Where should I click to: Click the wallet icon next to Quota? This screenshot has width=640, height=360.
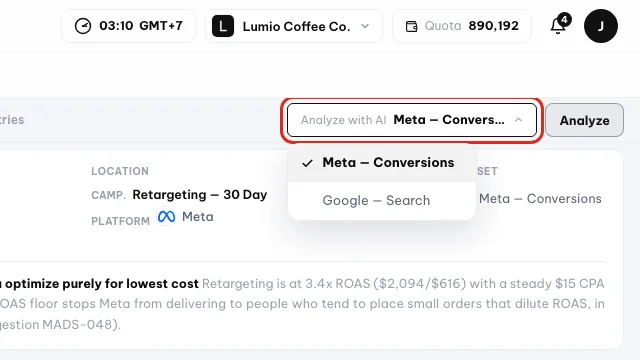(411, 27)
